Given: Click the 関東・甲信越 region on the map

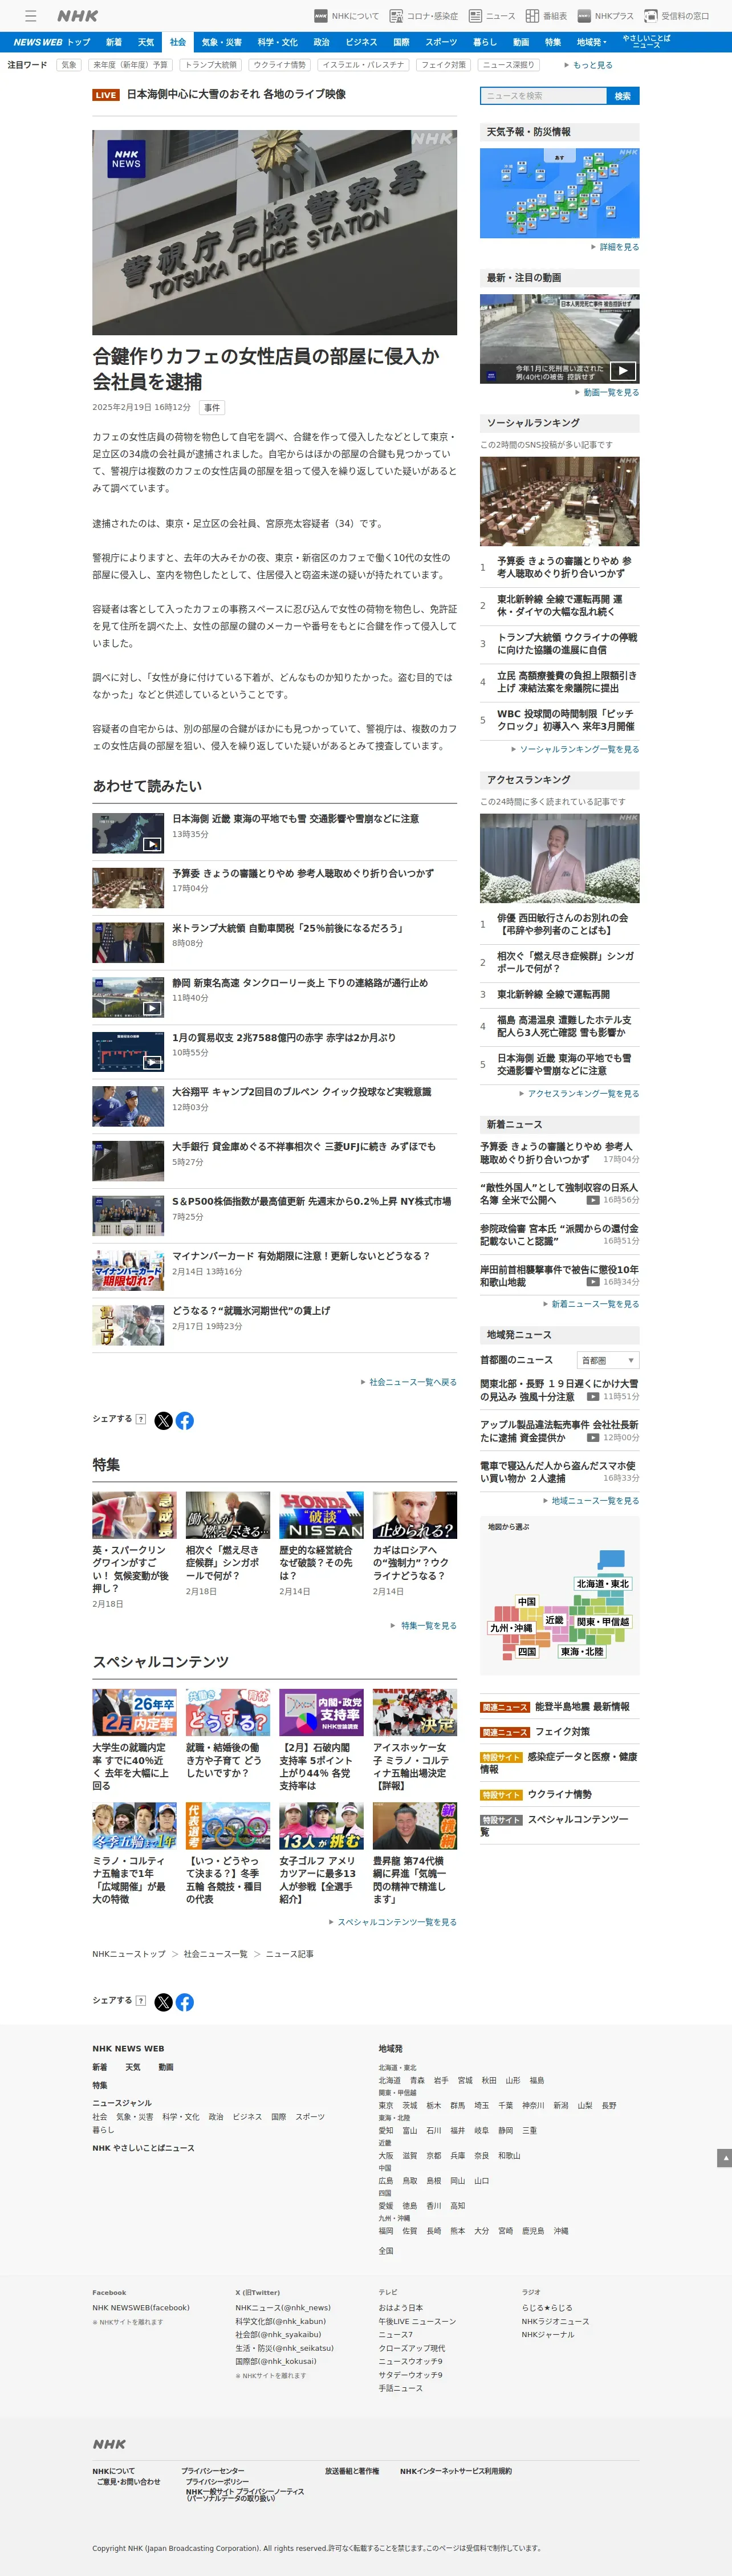Looking at the screenshot, I should tap(603, 1622).
